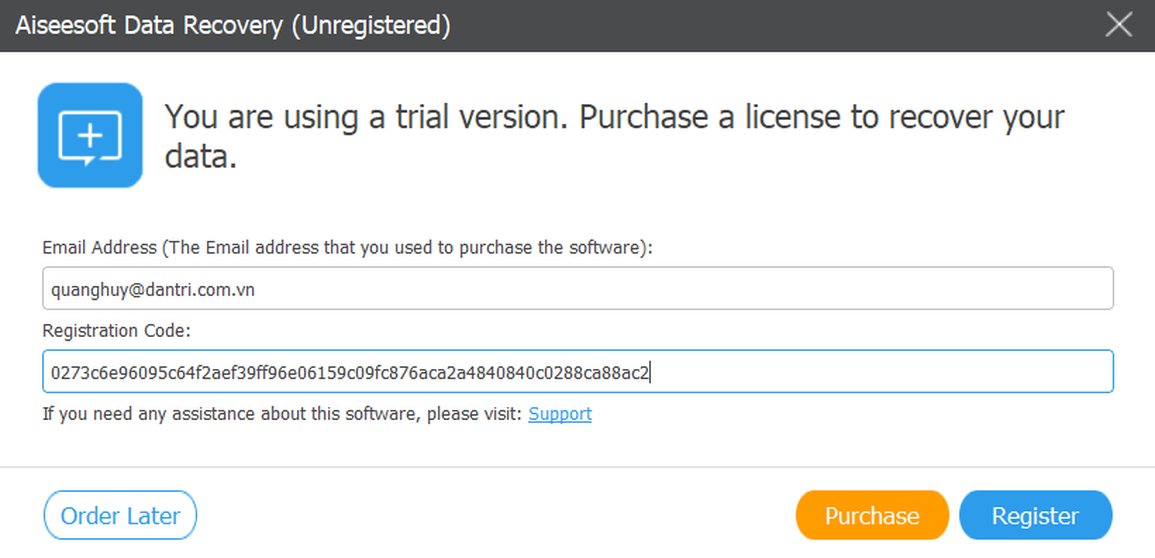Click the plus symbol inside the app logo
Viewport: 1155px width, 558px height.
pyautogui.click(x=90, y=133)
